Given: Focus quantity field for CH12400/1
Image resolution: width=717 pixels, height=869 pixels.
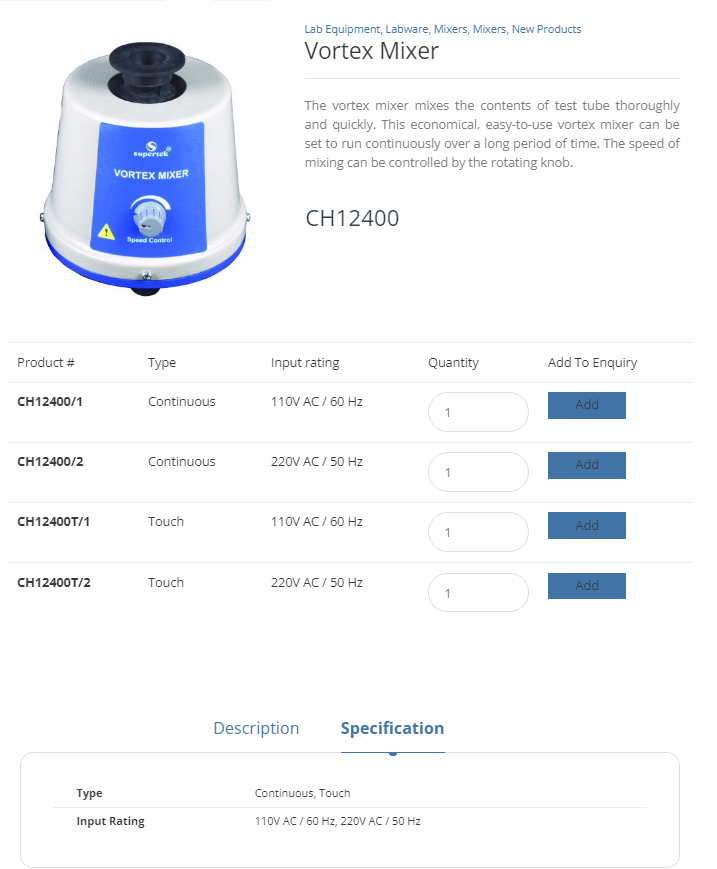Looking at the screenshot, I should [x=478, y=412].
